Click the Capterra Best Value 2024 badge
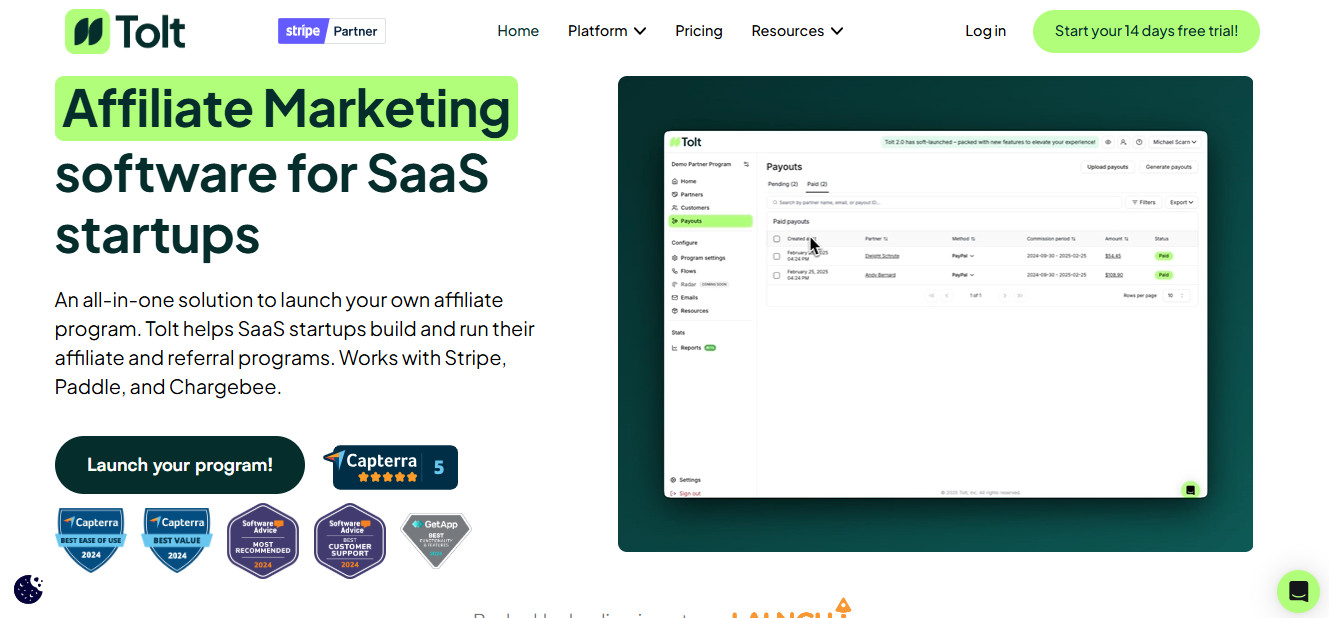 pyautogui.click(x=177, y=540)
